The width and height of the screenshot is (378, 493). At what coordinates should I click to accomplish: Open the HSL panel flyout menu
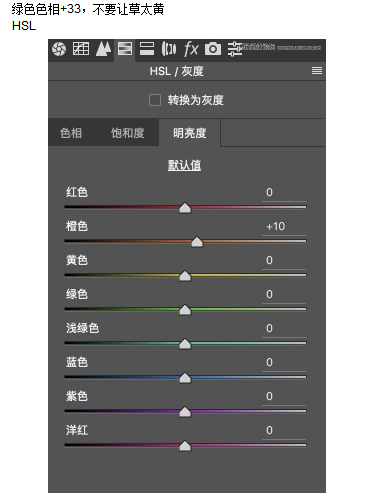click(317, 71)
